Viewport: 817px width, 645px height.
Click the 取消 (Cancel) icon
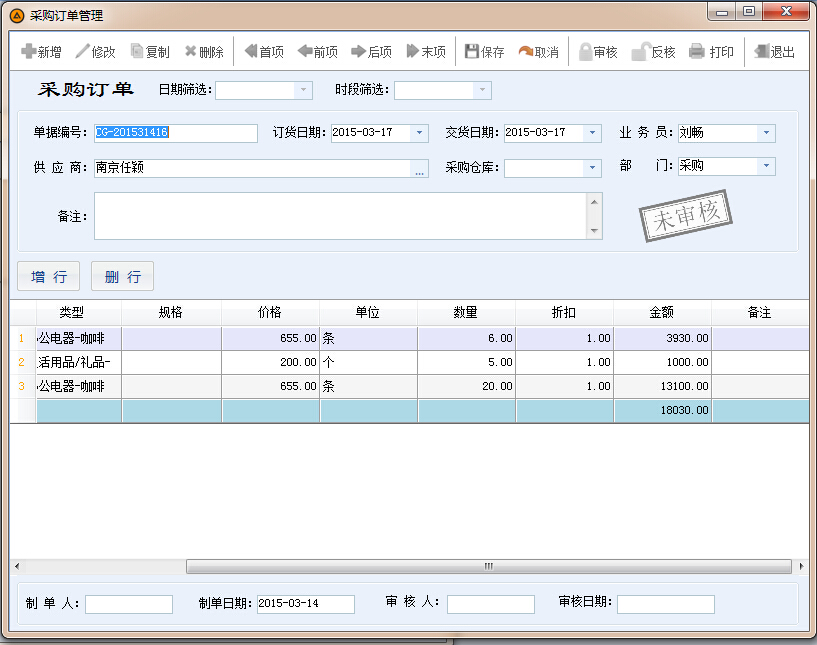click(538, 52)
